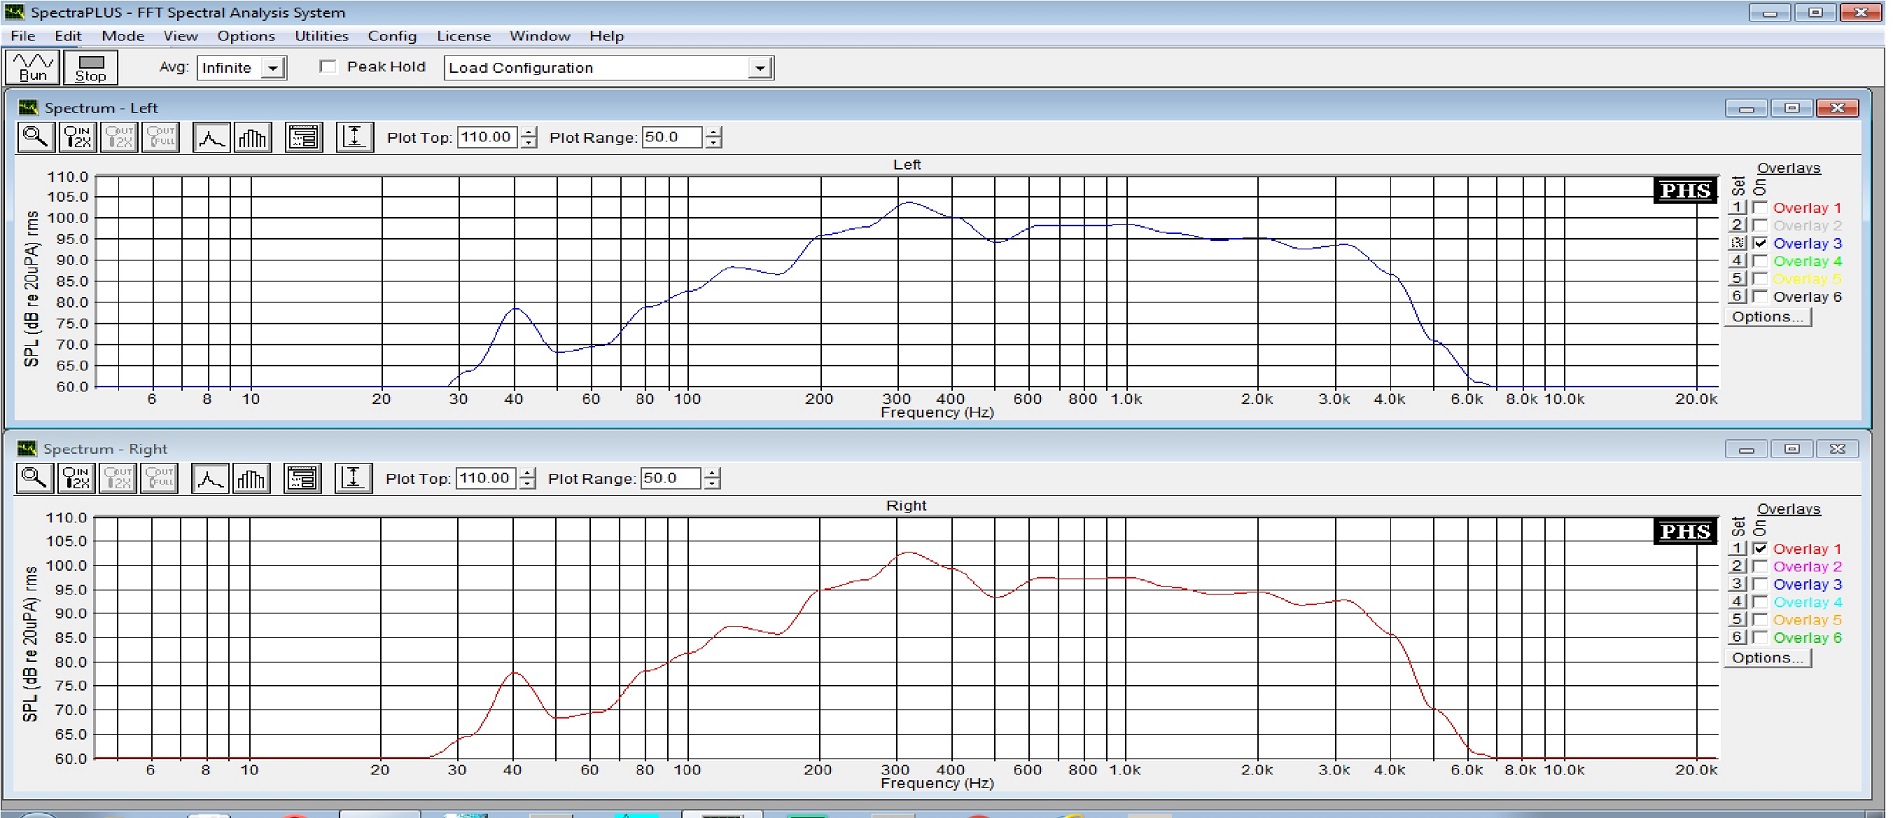Click Zoom In 2X in Spectrum Right toolbar
The image size is (1900, 818).
pos(76,479)
